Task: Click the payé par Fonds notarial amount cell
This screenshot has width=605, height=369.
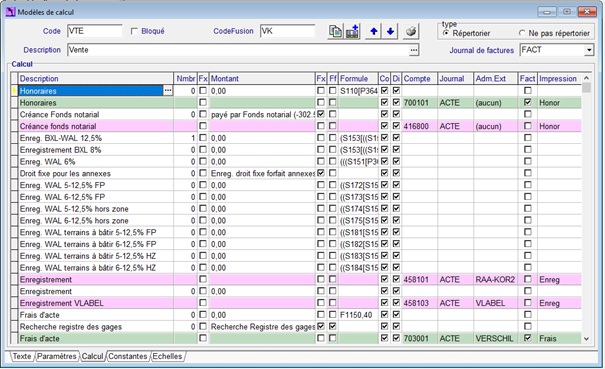Action: click(262, 115)
